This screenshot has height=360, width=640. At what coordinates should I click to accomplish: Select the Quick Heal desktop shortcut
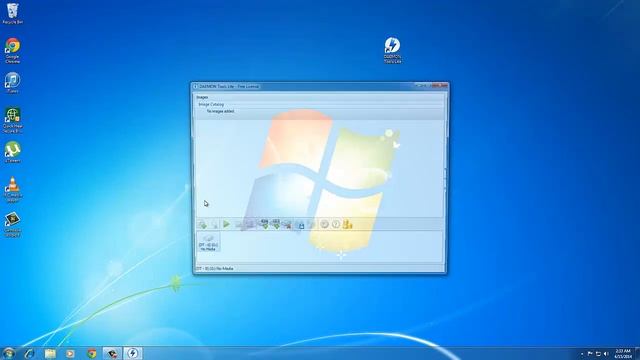(13, 120)
